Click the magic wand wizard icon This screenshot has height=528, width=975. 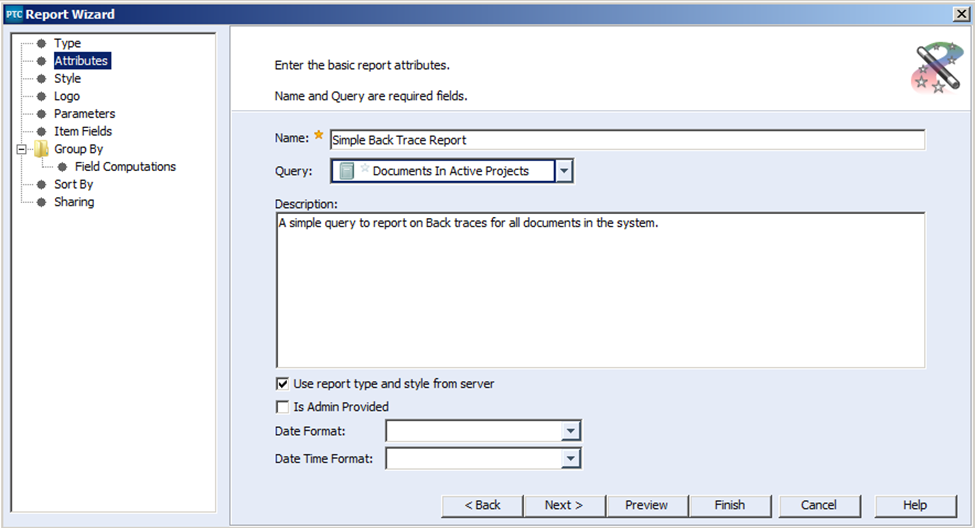click(x=937, y=67)
